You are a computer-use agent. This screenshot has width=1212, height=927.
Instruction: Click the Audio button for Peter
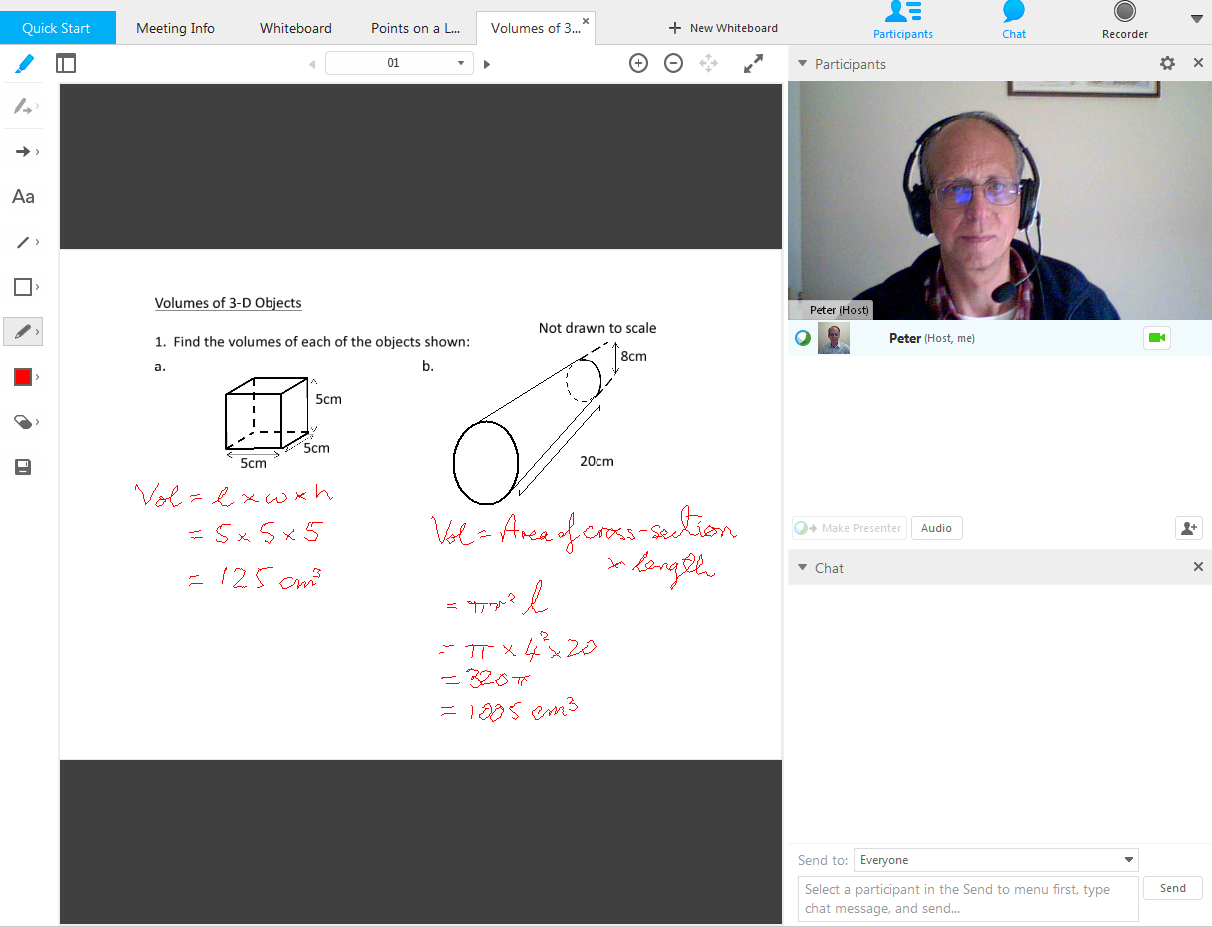pos(936,527)
